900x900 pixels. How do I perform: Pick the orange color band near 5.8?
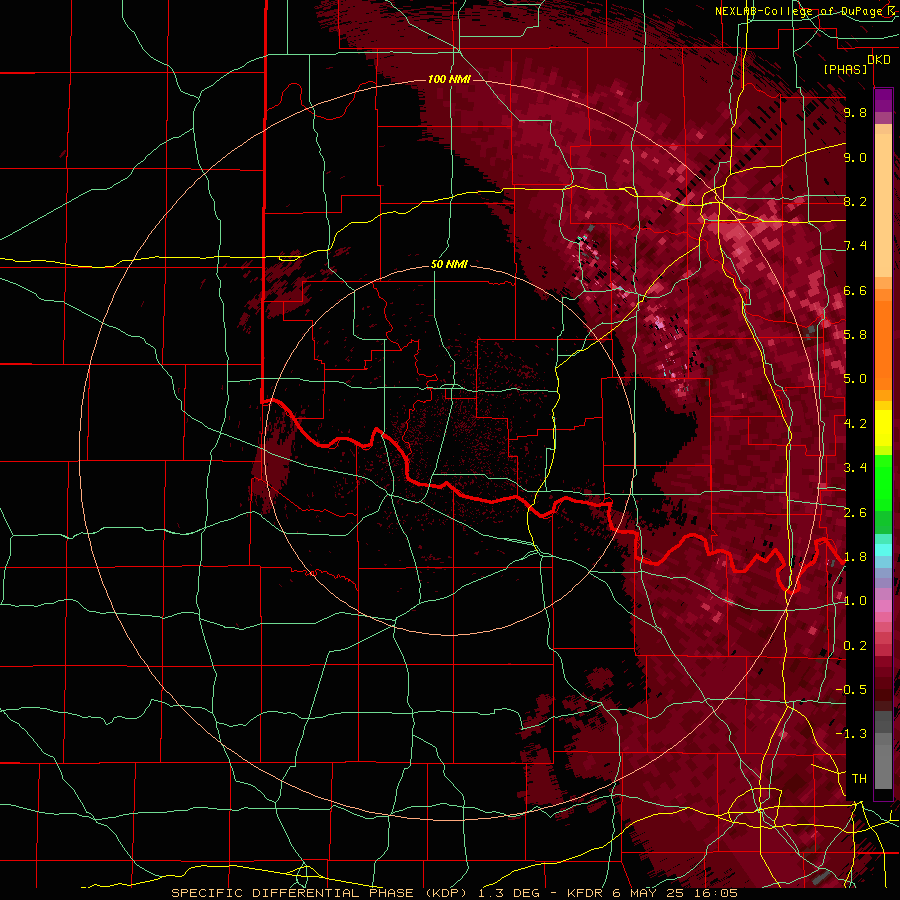[883, 339]
